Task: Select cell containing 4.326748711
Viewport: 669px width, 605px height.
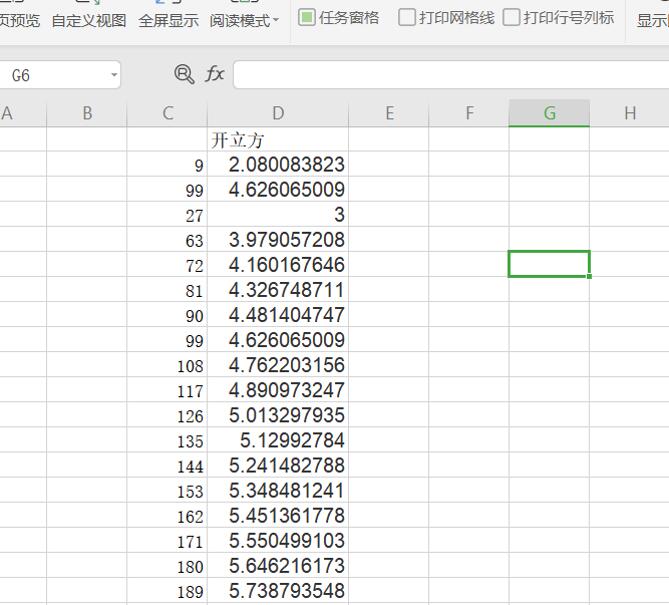Action: [278, 290]
